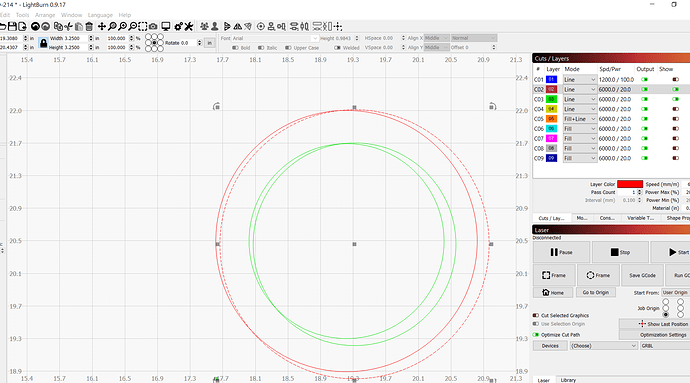
Task: Click the Save GCode button
Action: 642,275
